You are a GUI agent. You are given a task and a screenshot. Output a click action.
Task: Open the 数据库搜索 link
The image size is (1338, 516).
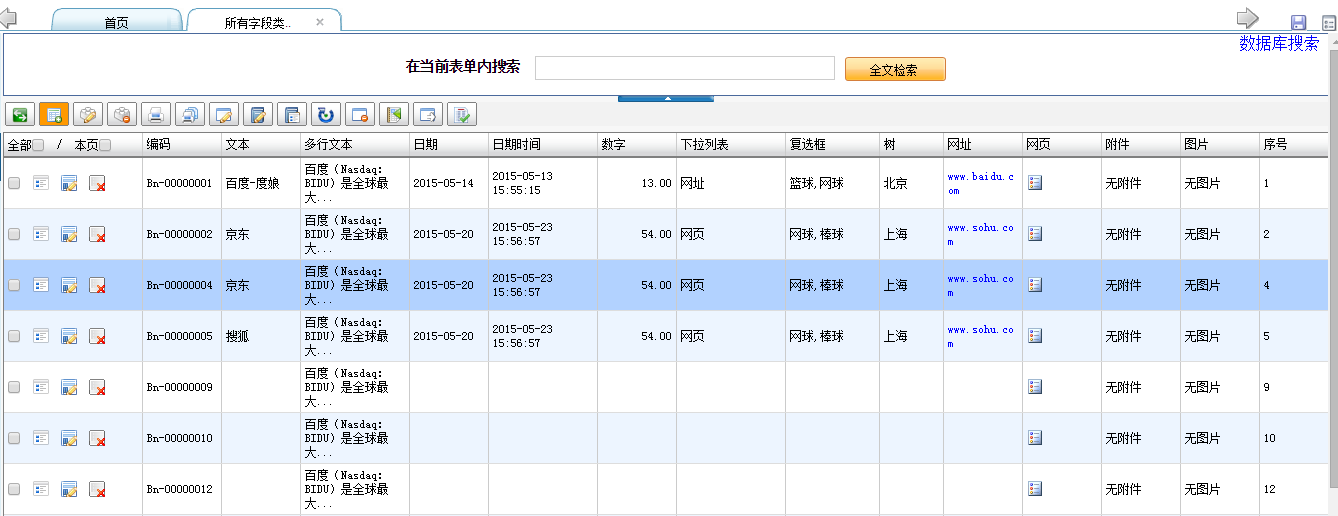click(x=1279, y=43)
